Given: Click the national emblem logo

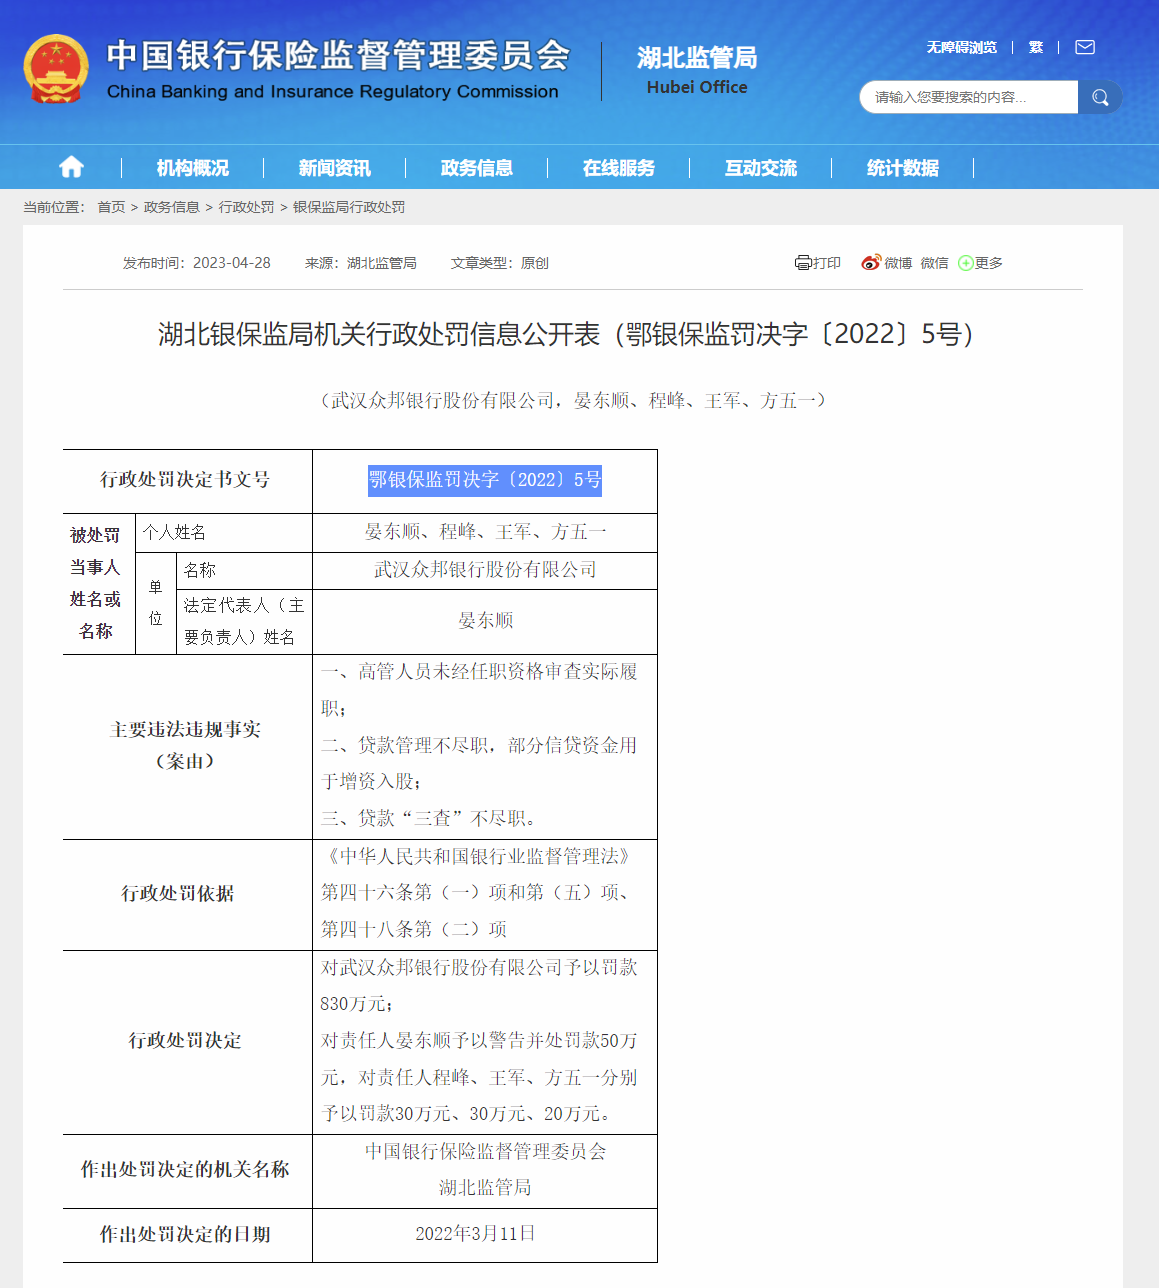Looking at the screenshot, I should coord(55,69).
